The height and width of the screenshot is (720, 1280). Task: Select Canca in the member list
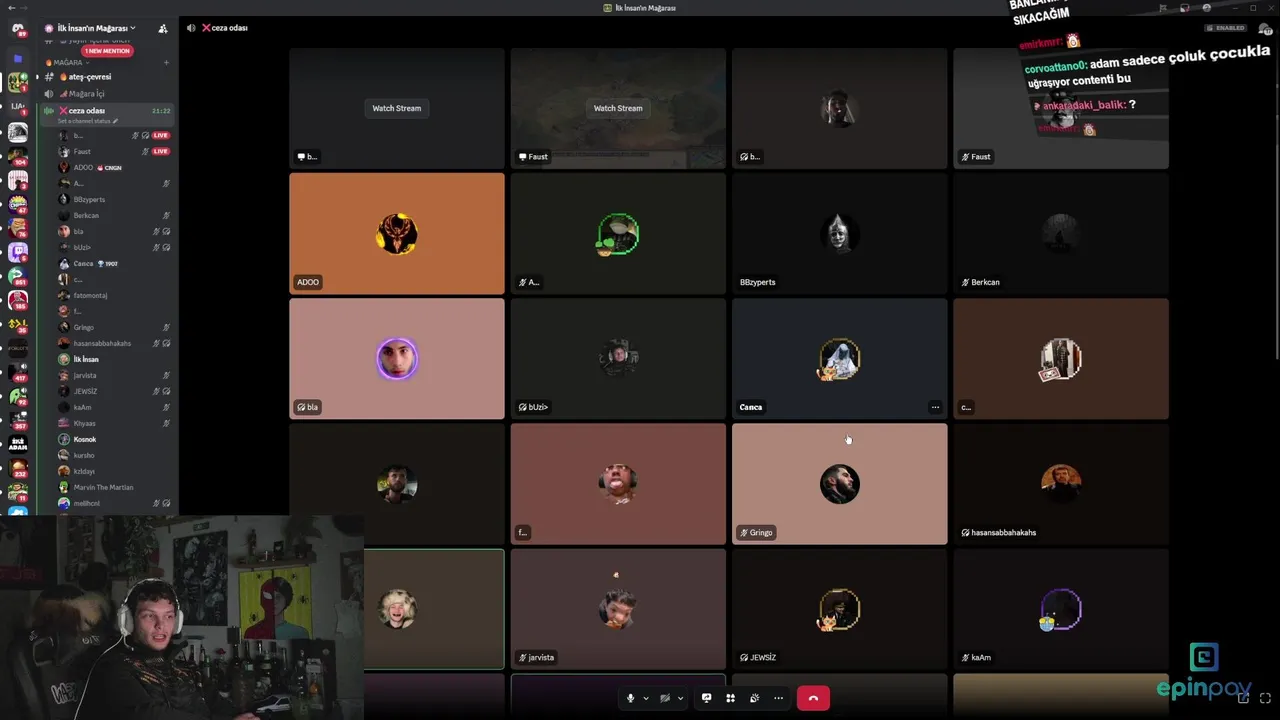pos(113,263)
